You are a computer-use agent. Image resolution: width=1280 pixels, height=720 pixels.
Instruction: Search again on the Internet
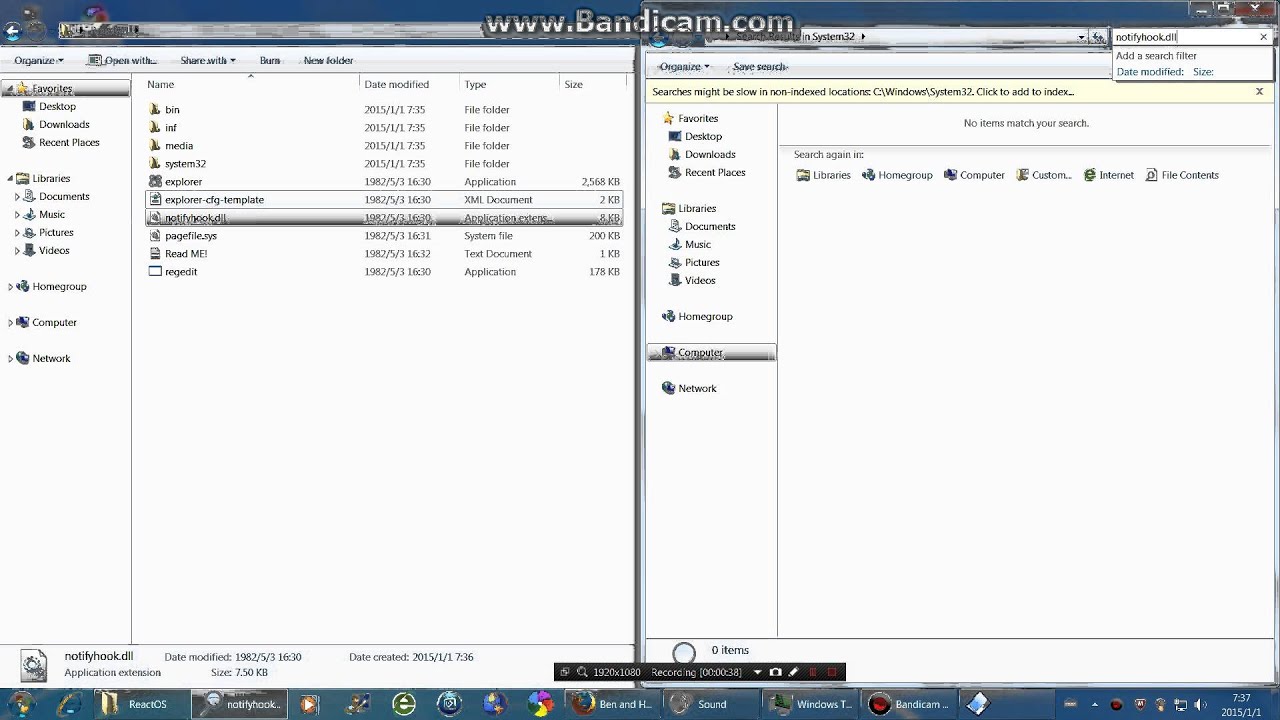(1108, 175)
